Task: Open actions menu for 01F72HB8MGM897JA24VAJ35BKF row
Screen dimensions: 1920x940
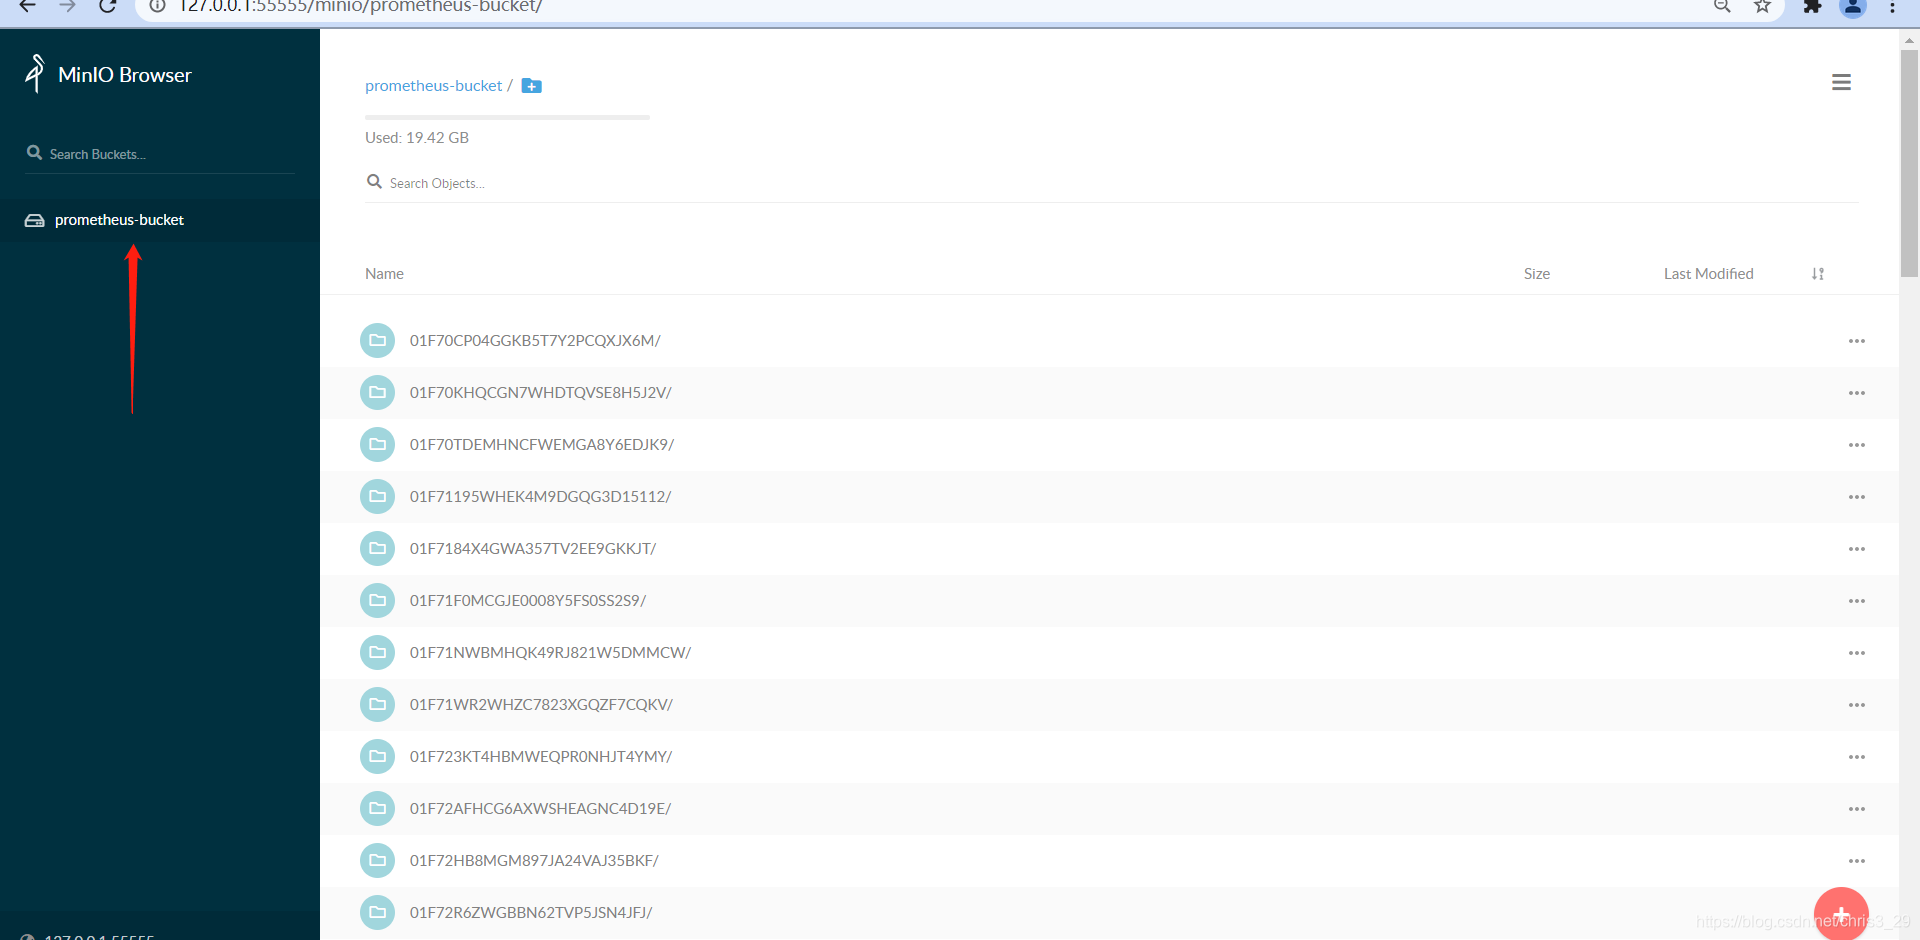Action: coord(1857,861)
